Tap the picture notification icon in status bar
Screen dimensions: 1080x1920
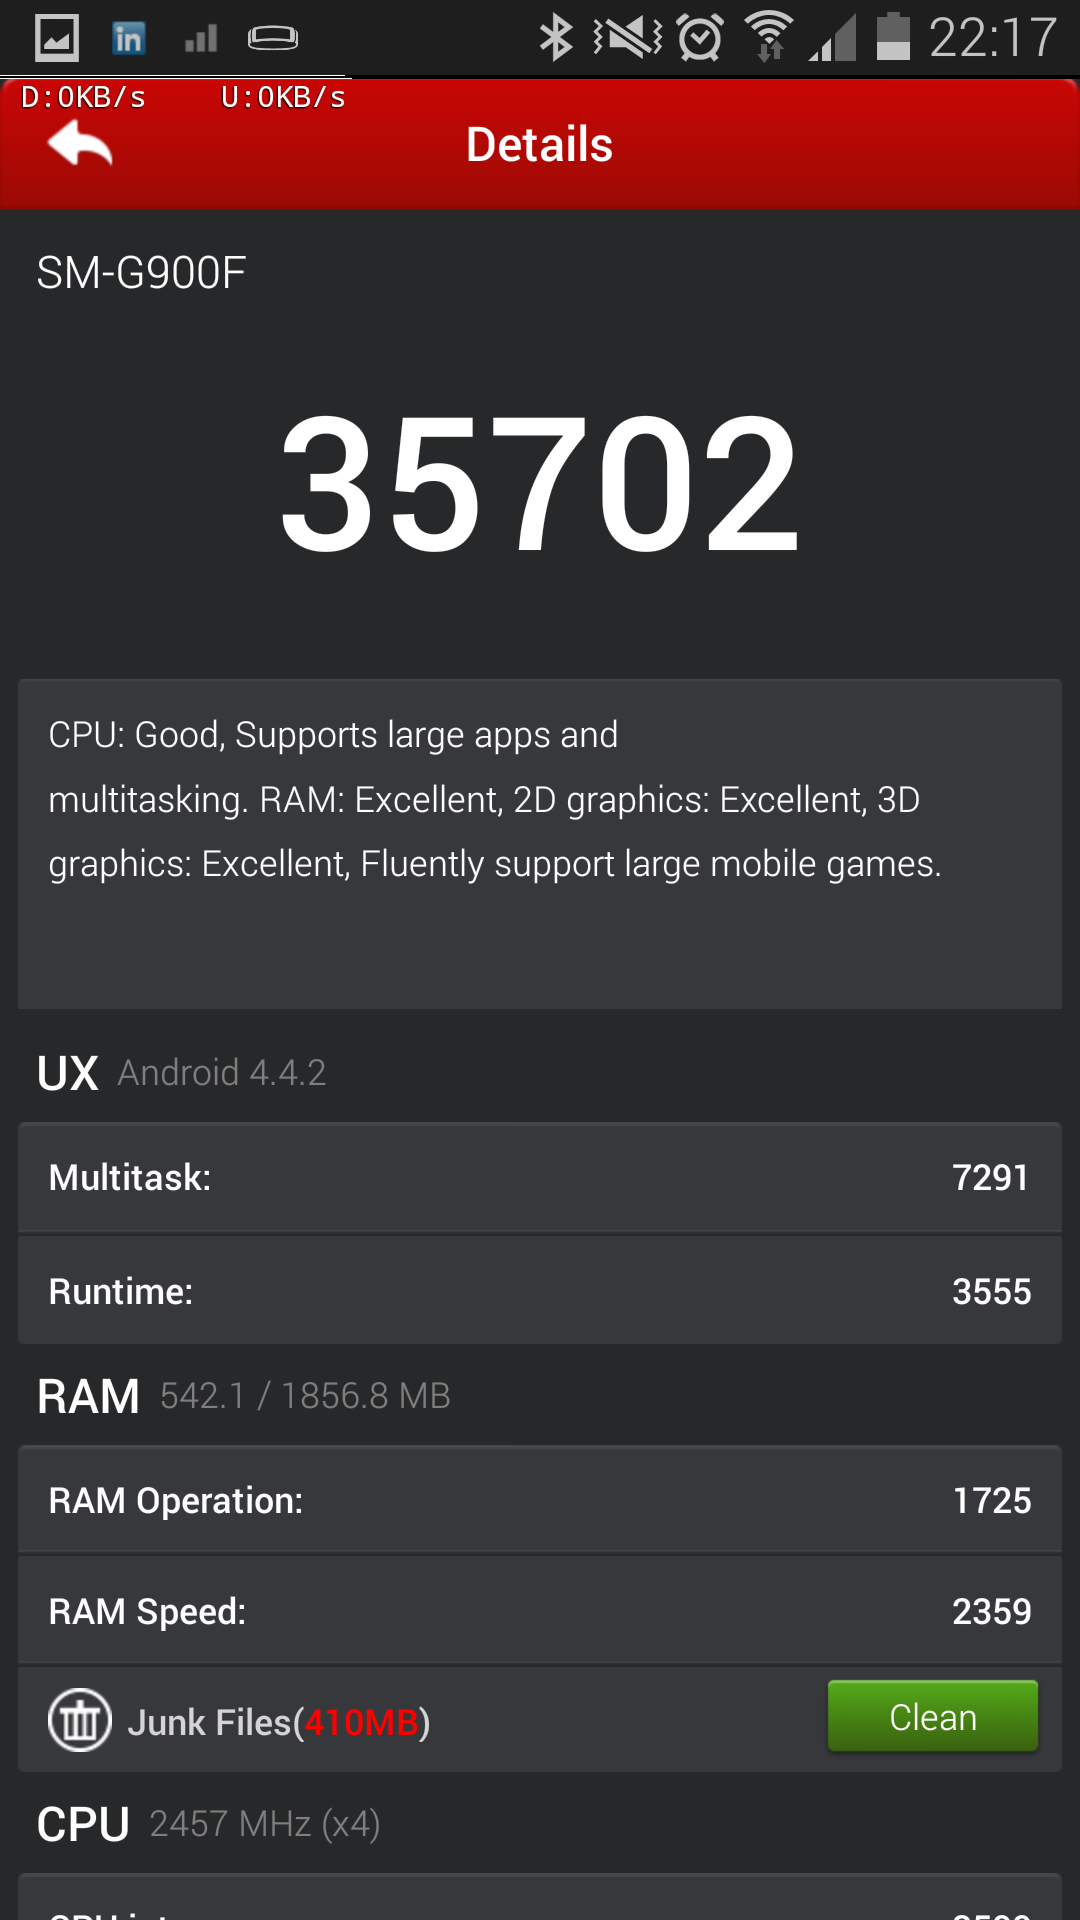57,39
